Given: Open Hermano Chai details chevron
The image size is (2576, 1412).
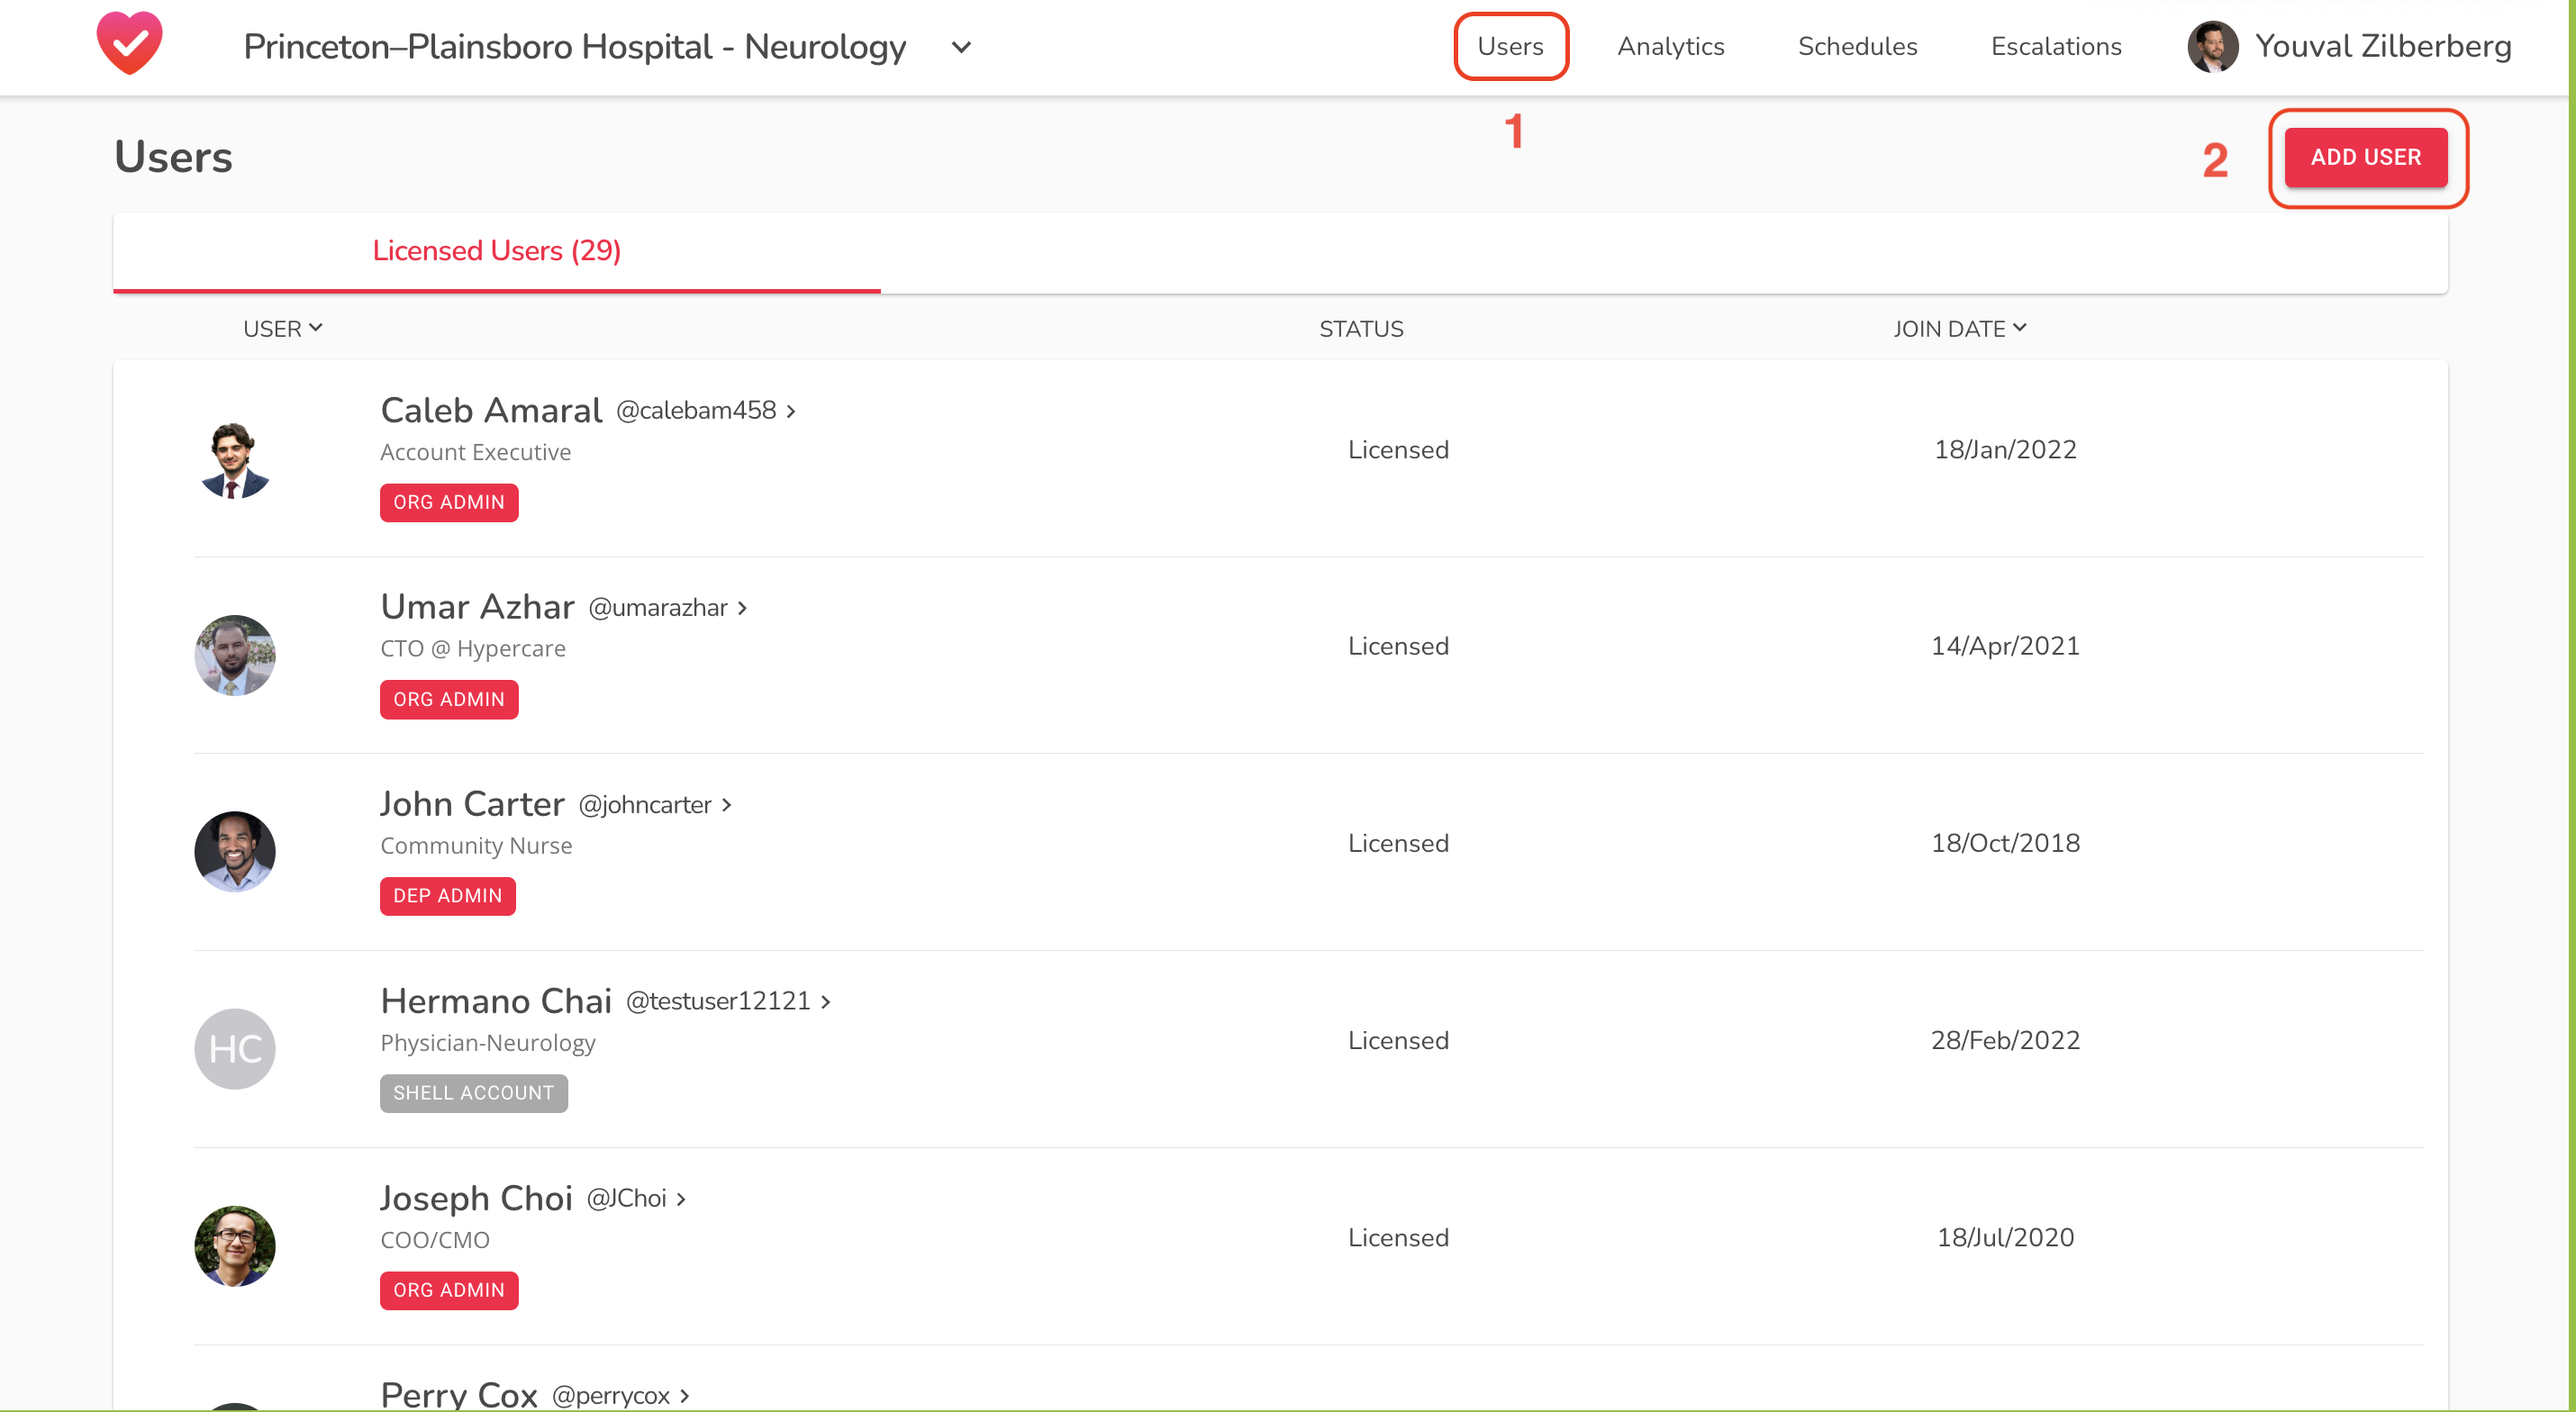Looking at the screenshot, I should pyautogui.click(x=826, y=1002).
